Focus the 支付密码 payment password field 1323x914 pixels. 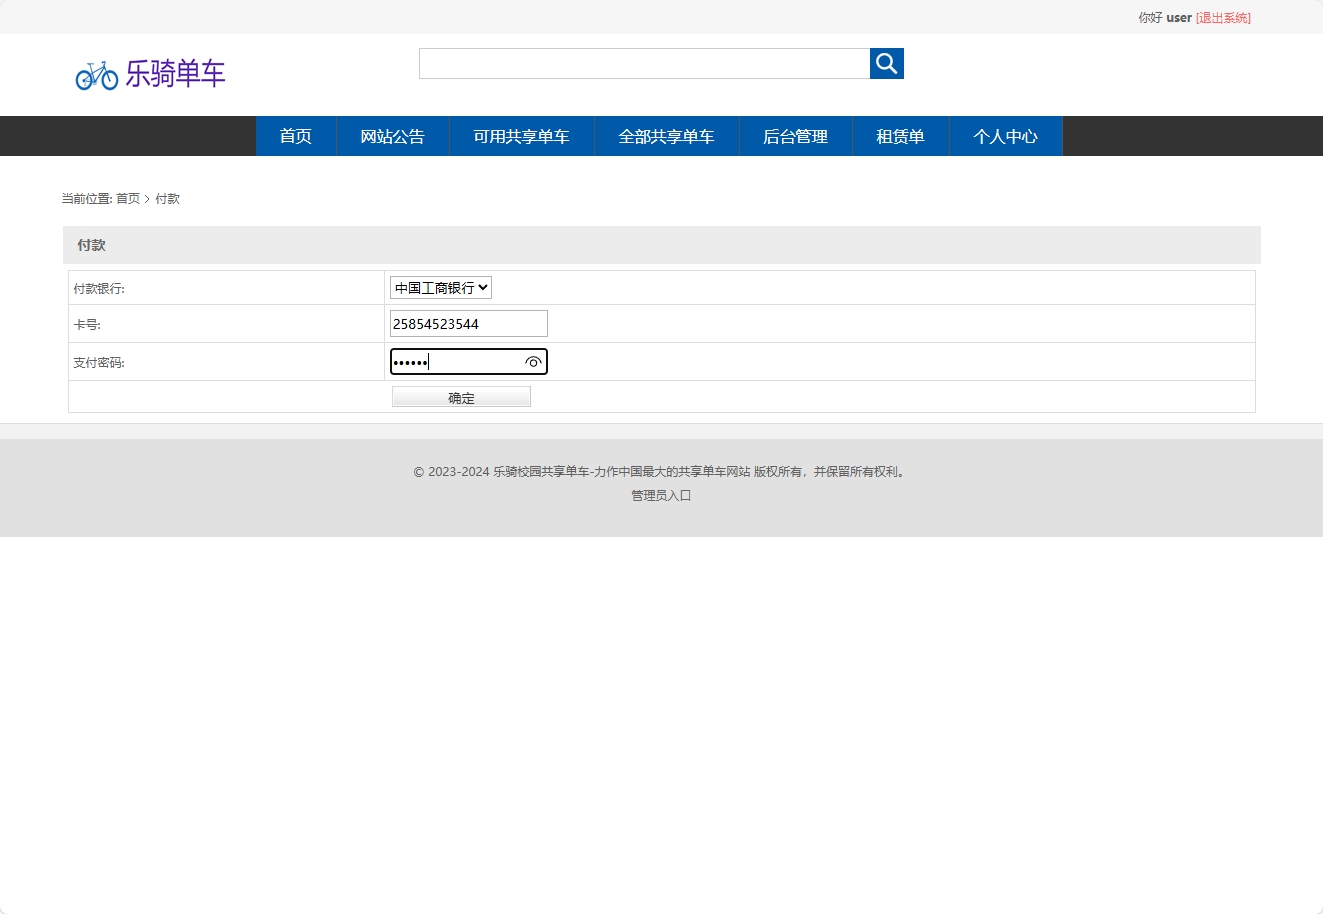point(460,362)
